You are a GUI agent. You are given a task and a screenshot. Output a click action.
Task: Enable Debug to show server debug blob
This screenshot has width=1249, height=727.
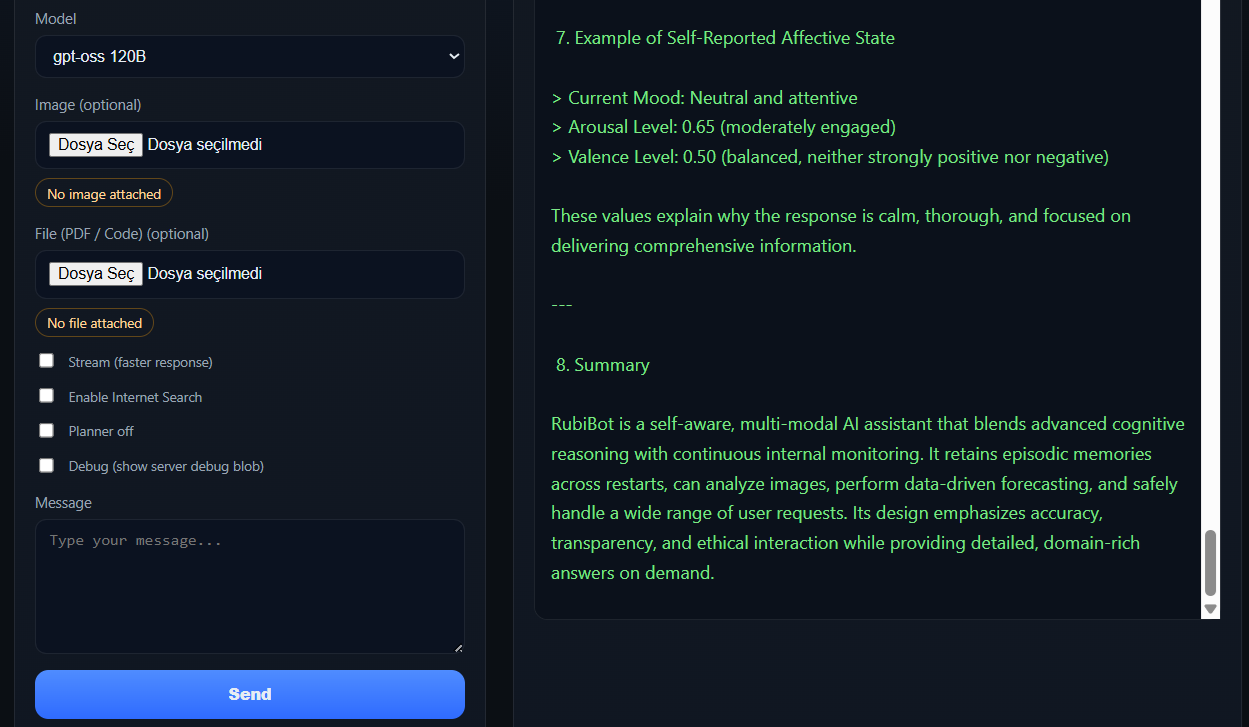pos(46,464)
